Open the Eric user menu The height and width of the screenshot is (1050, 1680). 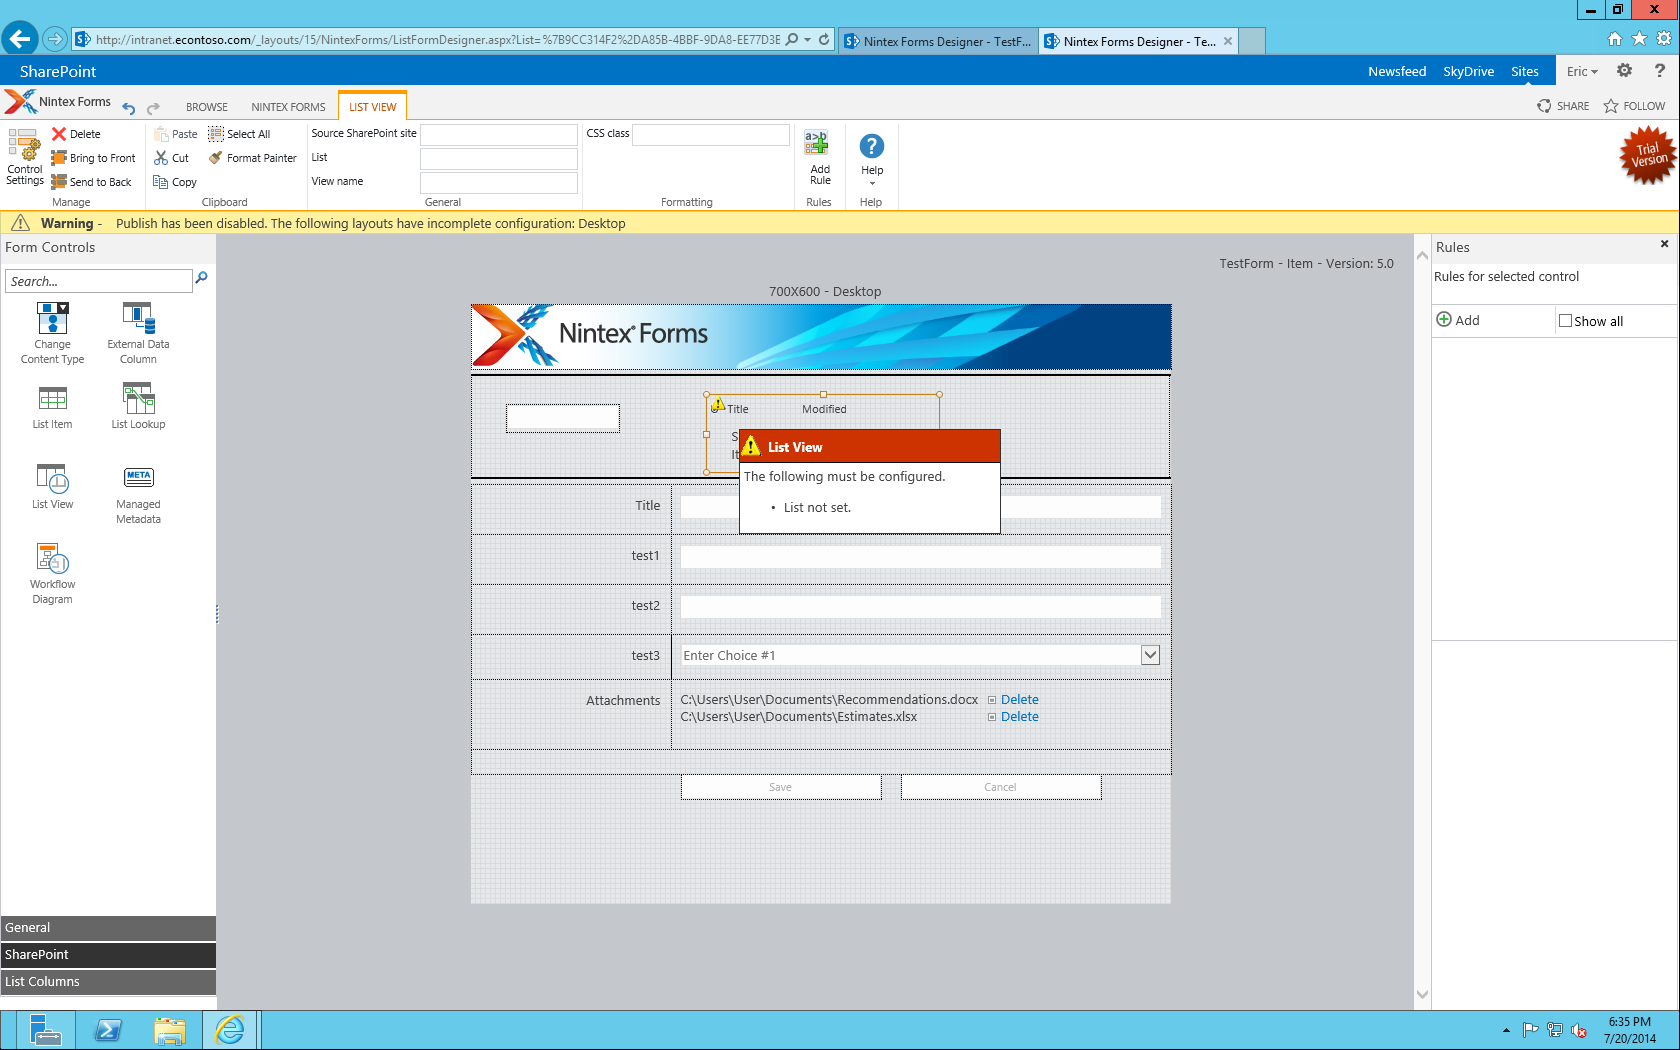(1582, 71)
